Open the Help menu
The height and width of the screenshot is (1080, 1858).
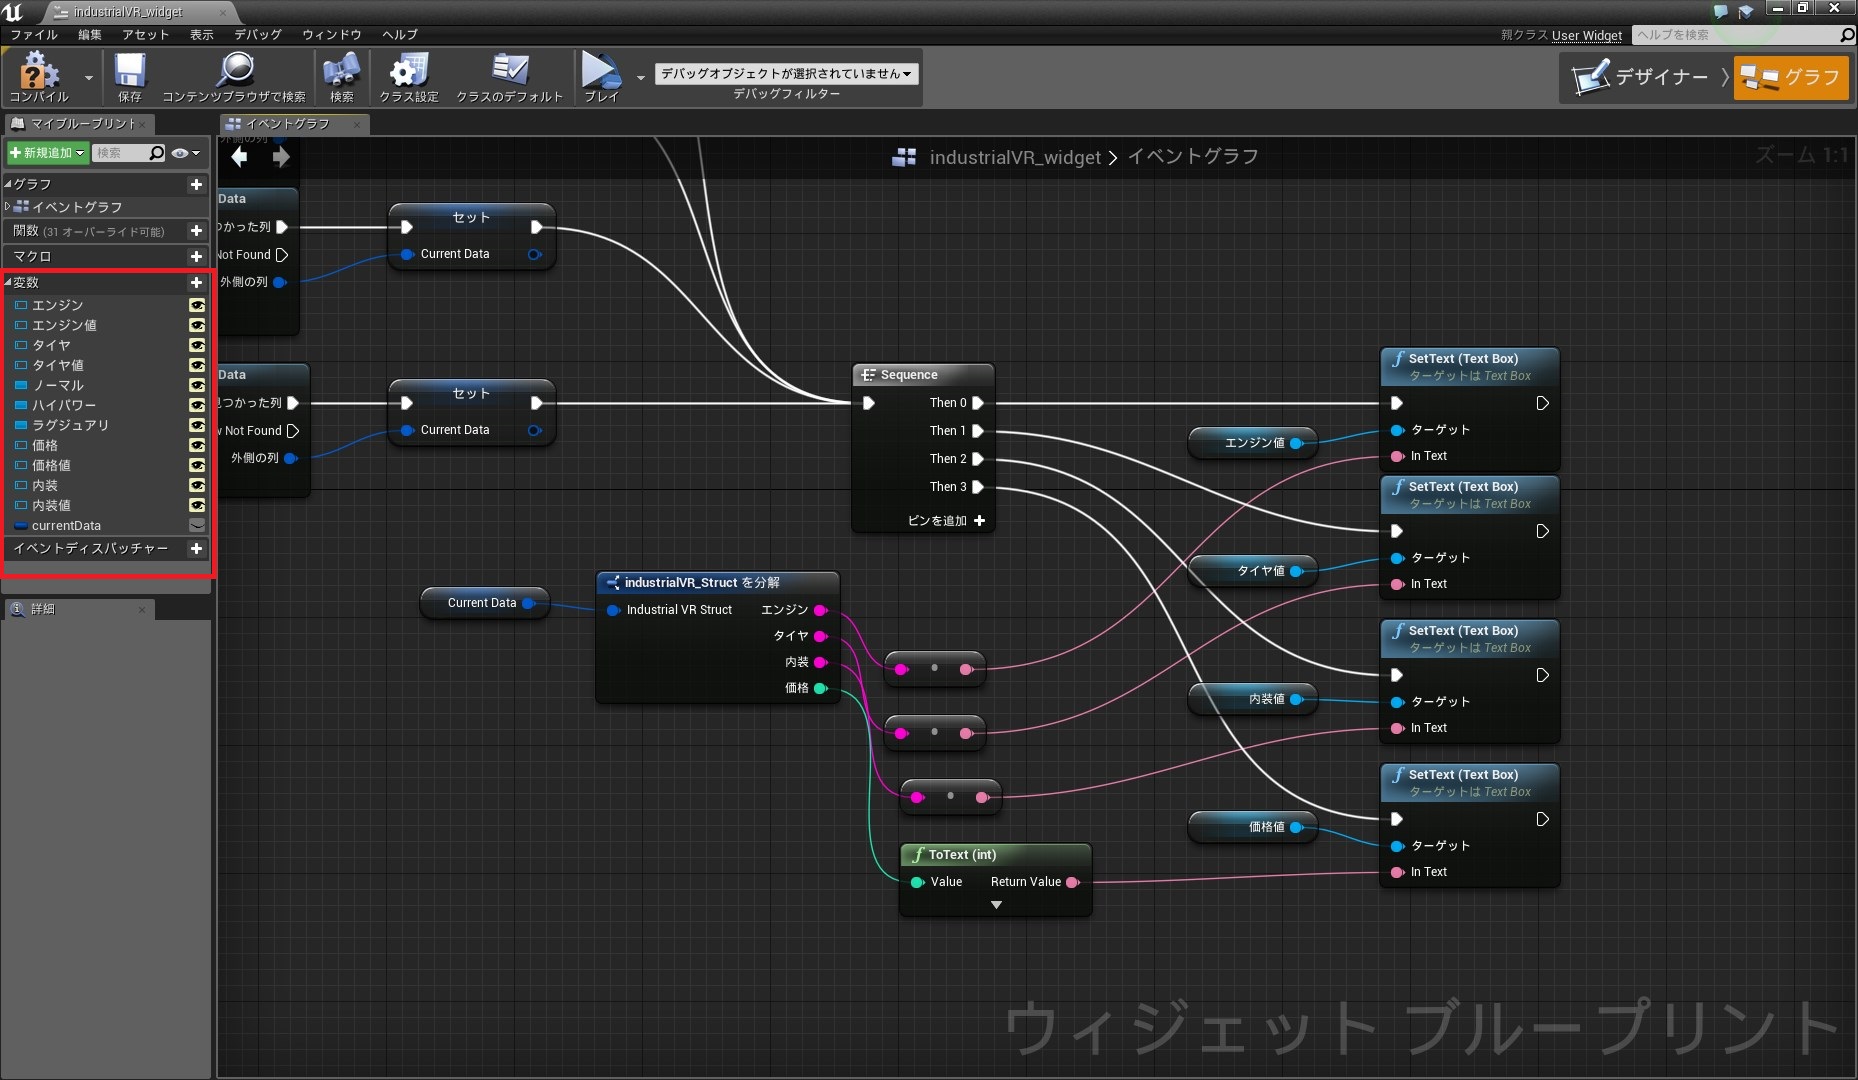[x=399, y=34]
